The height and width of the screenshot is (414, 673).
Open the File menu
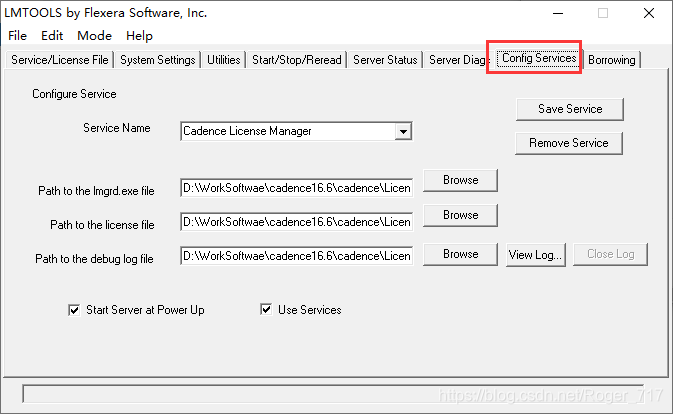pyautogui.click(x=17, y=35)
